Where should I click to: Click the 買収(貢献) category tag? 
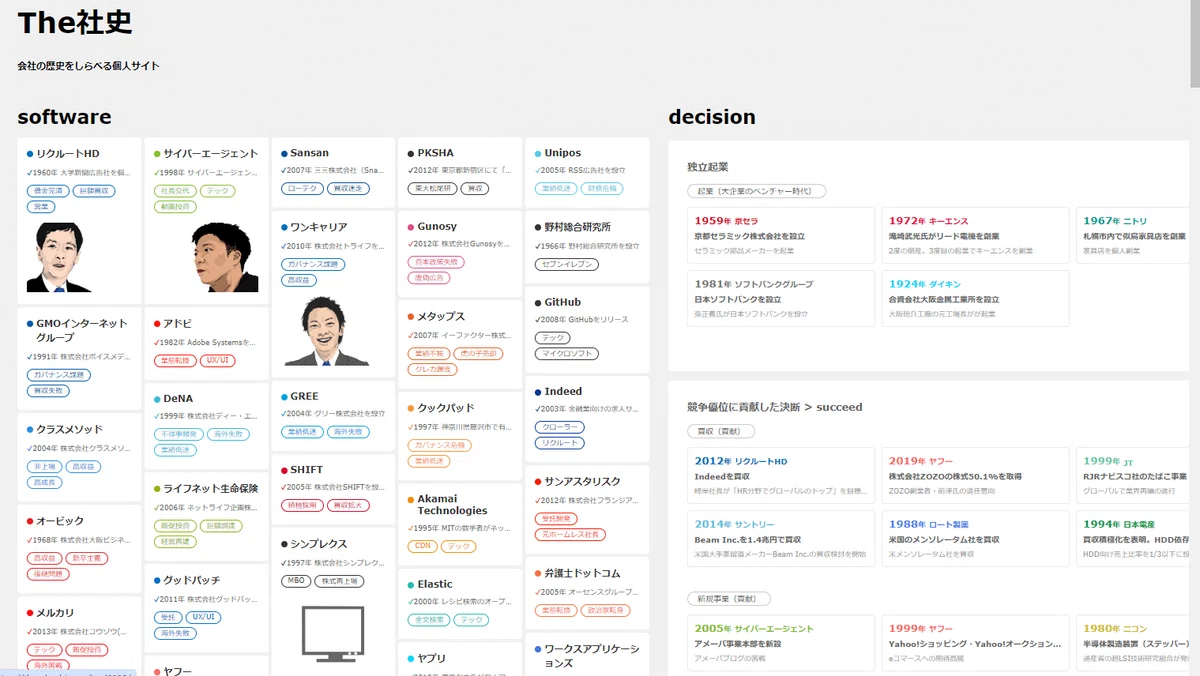point(721,431)
